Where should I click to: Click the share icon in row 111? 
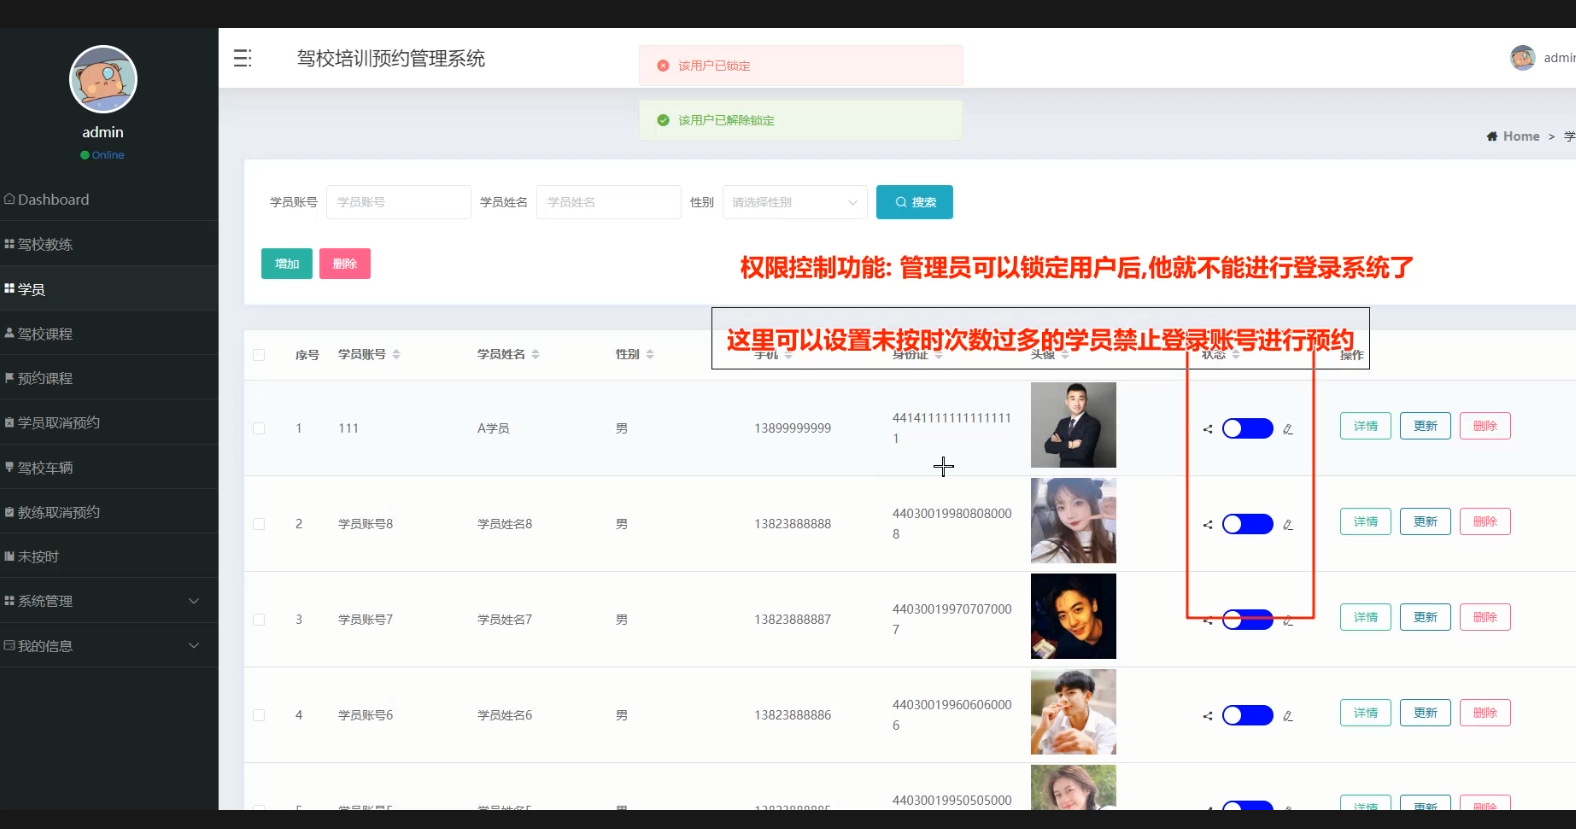point(1207,429)
